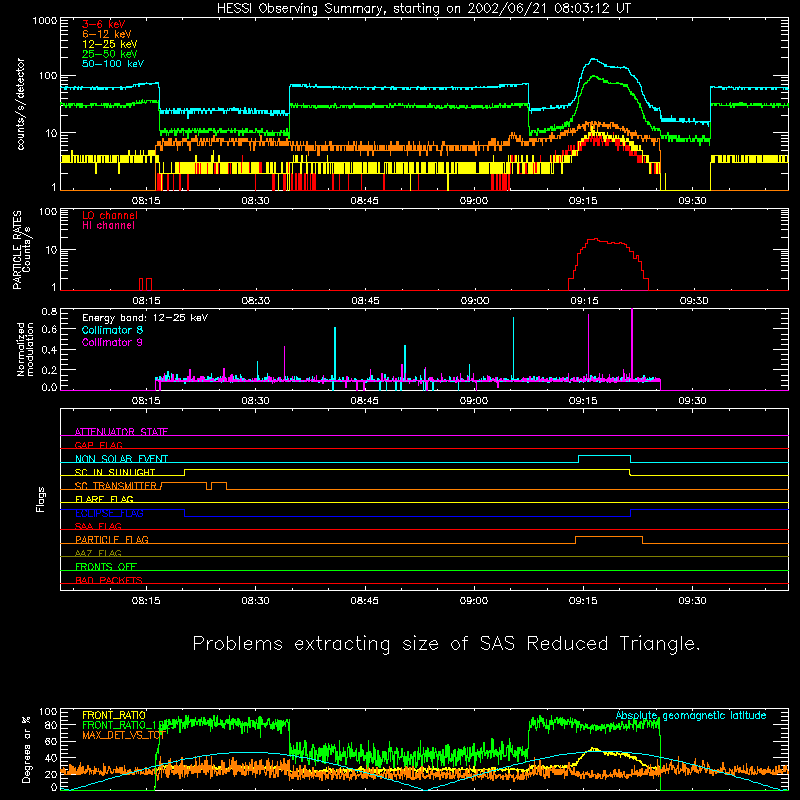800x800 pixels.
Task: Click the 08:15 time label under the count-rate panel
Action: tap(146, 201)
